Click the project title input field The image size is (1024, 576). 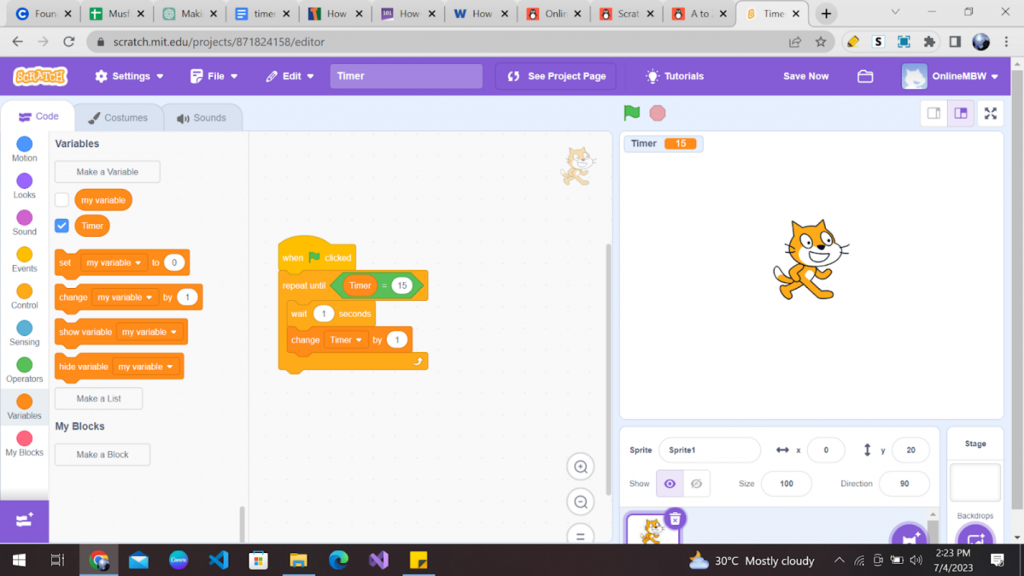coord(406,75)
